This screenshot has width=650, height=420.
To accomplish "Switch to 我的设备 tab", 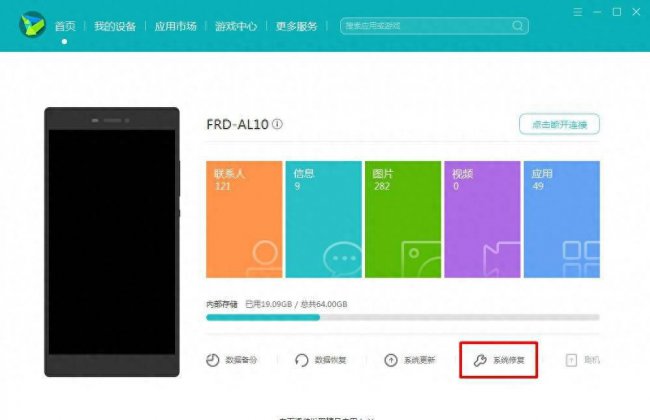I will point(115,26).
